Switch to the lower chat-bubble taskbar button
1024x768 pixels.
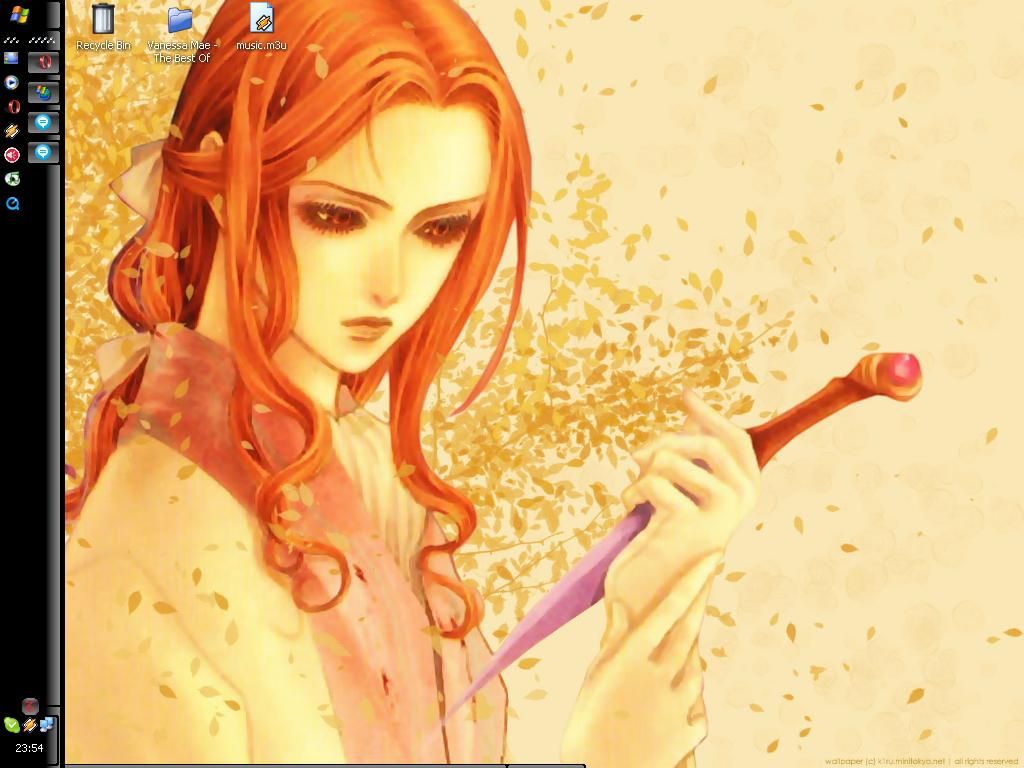pos(44,153)
